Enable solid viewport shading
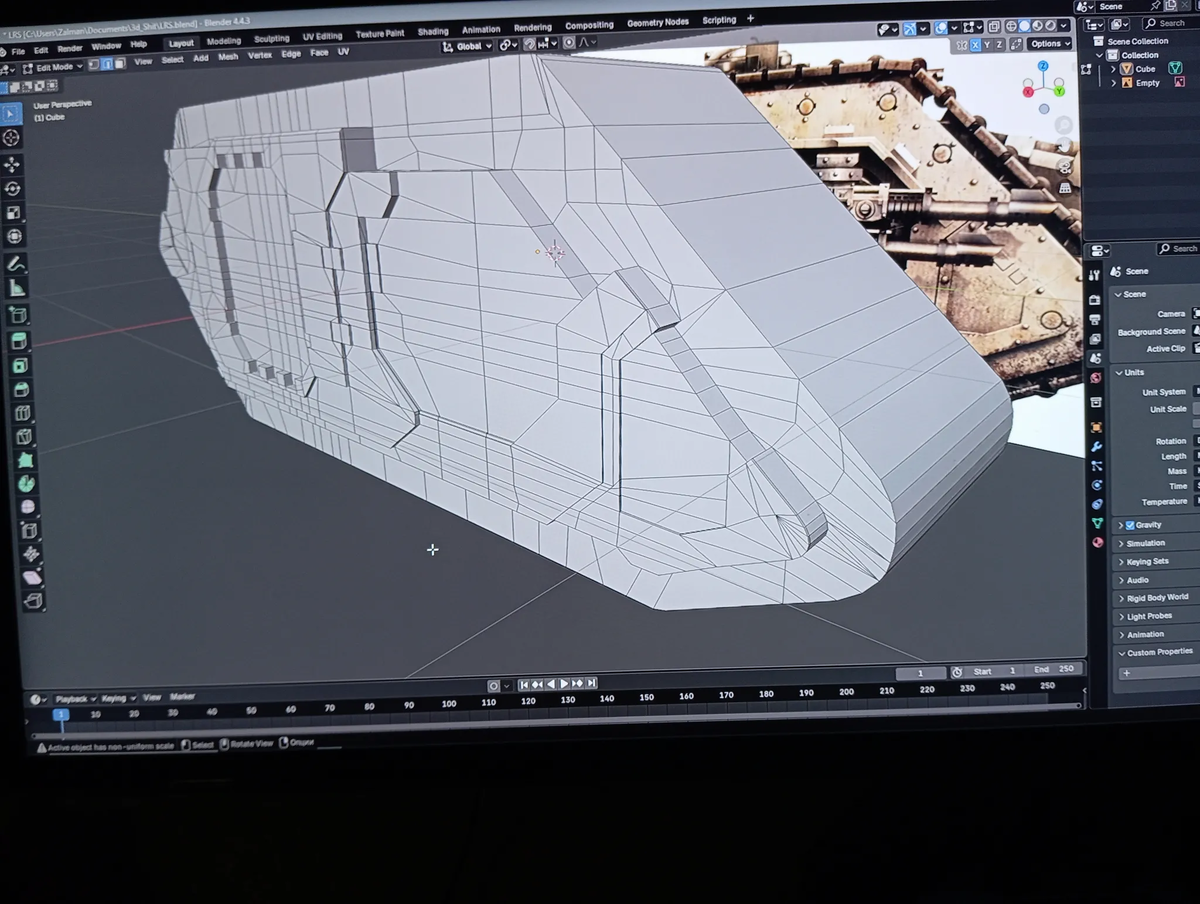 (1025, 27)
